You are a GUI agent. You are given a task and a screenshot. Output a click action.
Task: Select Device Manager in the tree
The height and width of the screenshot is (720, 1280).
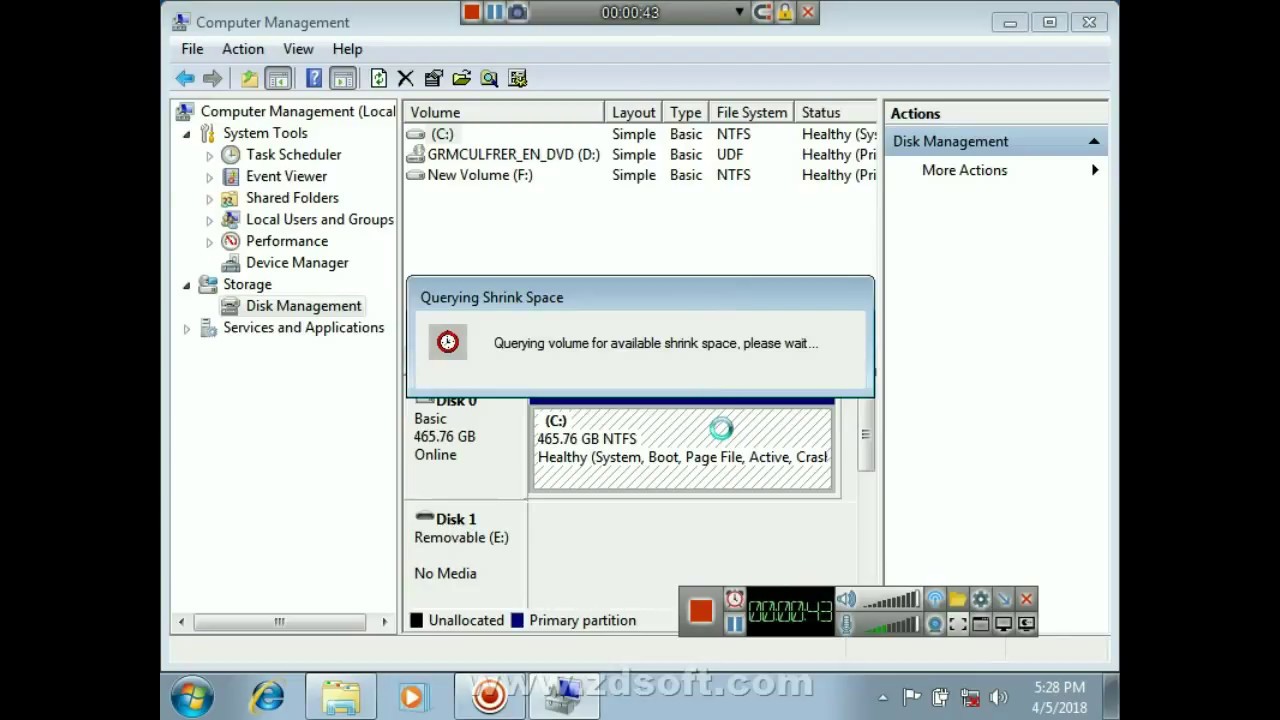pyautogui.click(x=297, y=263)
